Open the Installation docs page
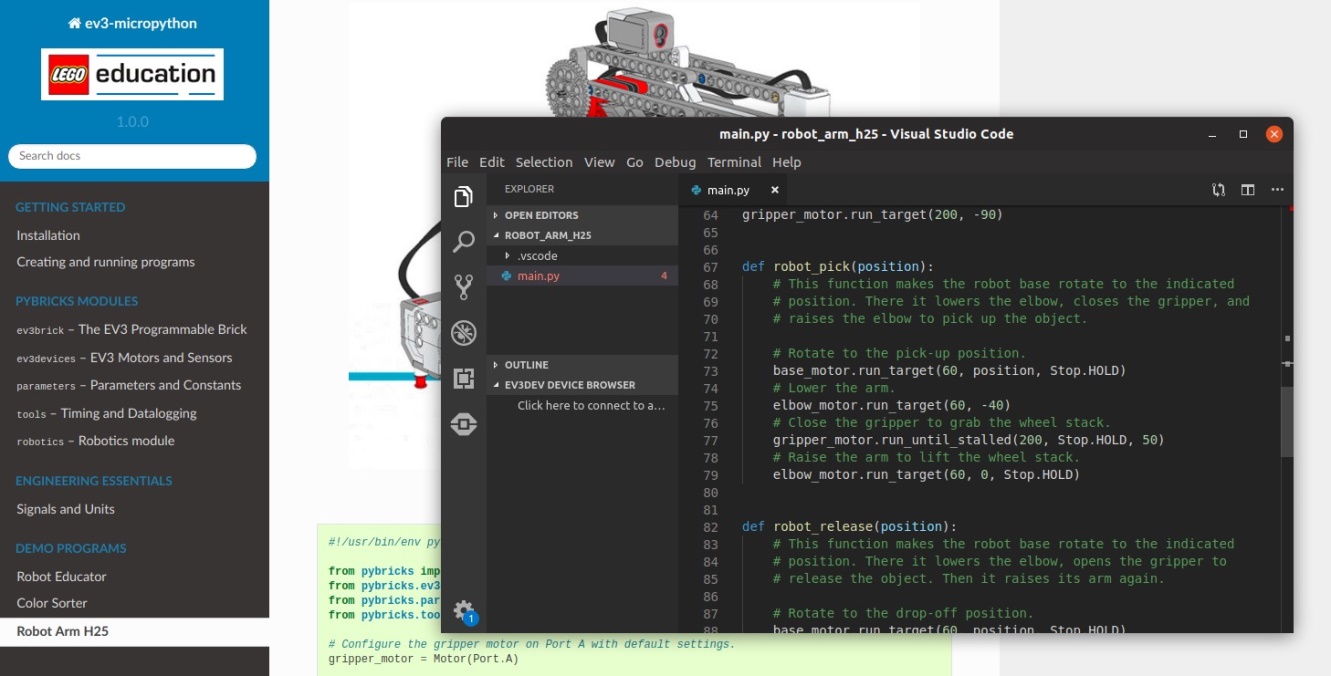Screen dimensions: 1331x676 tap(48, 235)
